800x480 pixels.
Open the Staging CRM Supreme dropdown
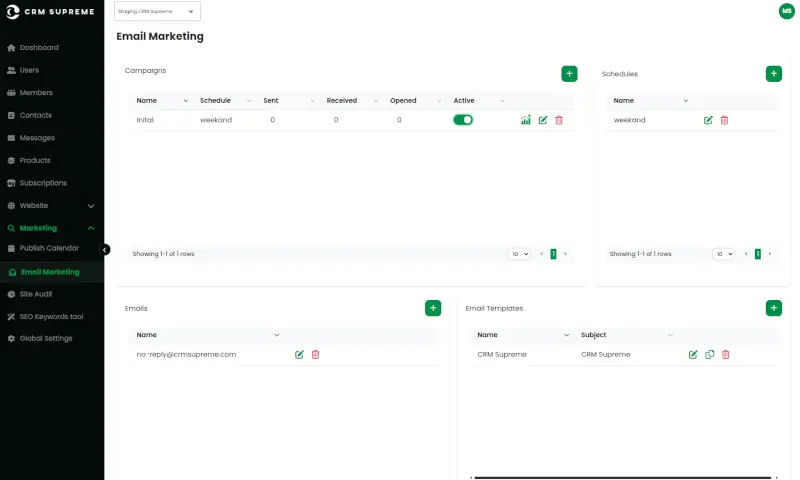(x=157, y=11)
